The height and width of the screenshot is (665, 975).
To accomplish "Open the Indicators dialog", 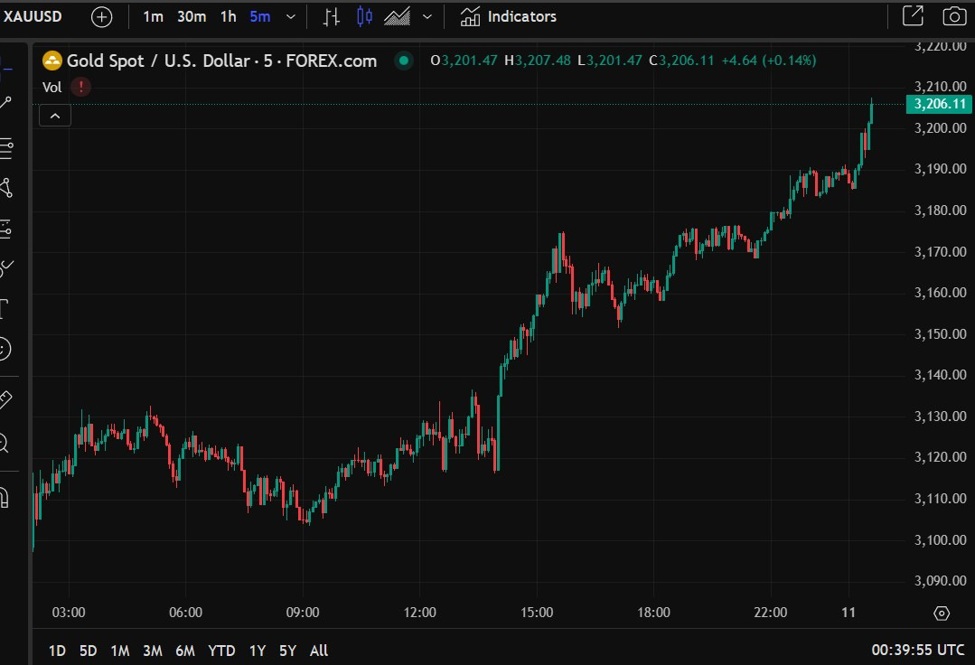I will pyautogui.click(x=510, y=16).
